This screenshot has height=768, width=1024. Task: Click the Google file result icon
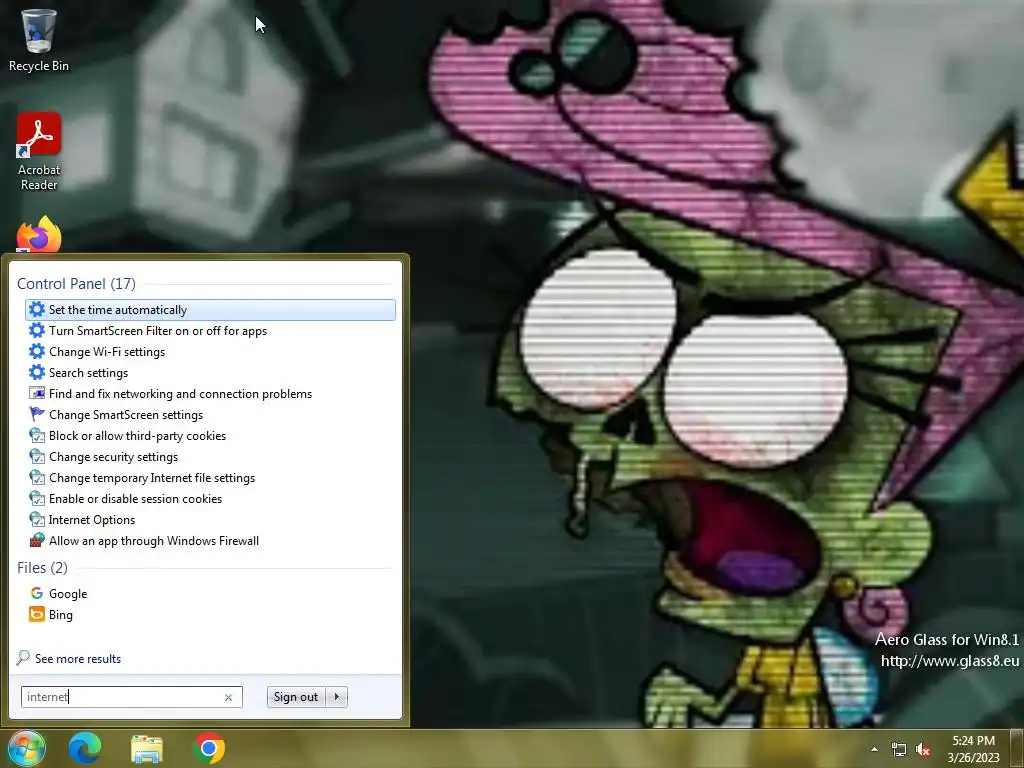point(37,593)
